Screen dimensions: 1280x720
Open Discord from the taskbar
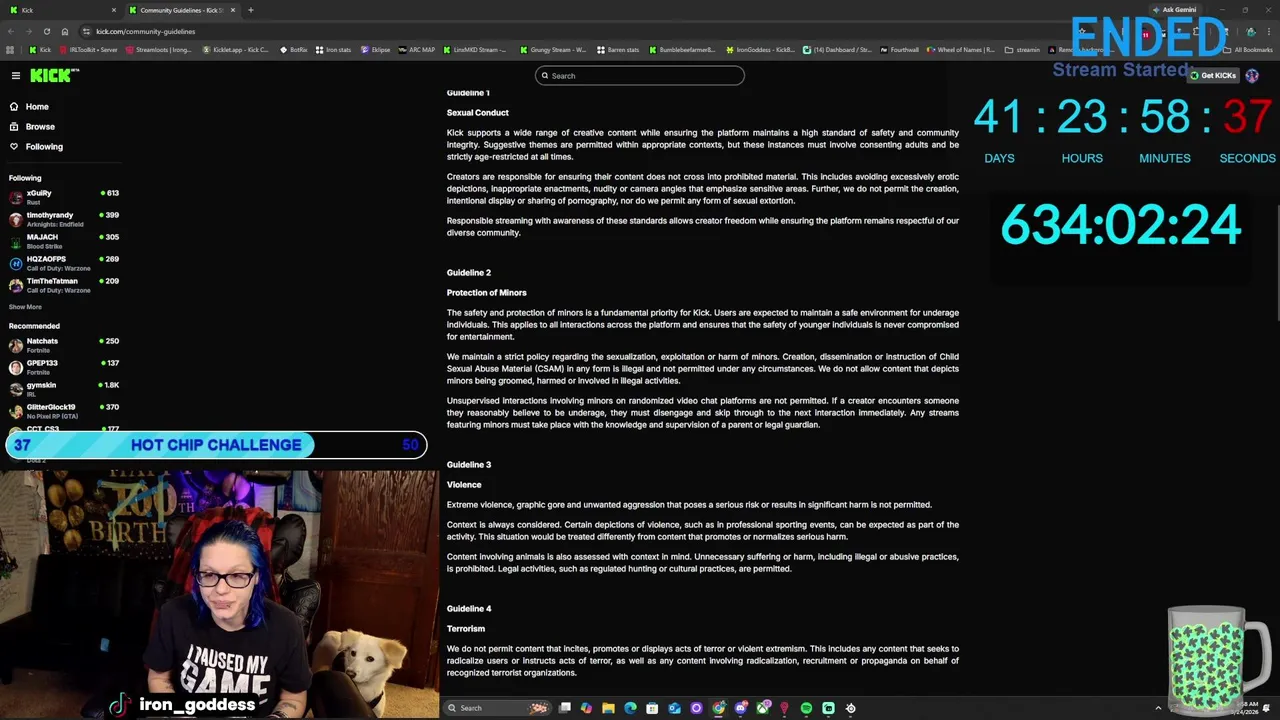[x=740, y=708]
